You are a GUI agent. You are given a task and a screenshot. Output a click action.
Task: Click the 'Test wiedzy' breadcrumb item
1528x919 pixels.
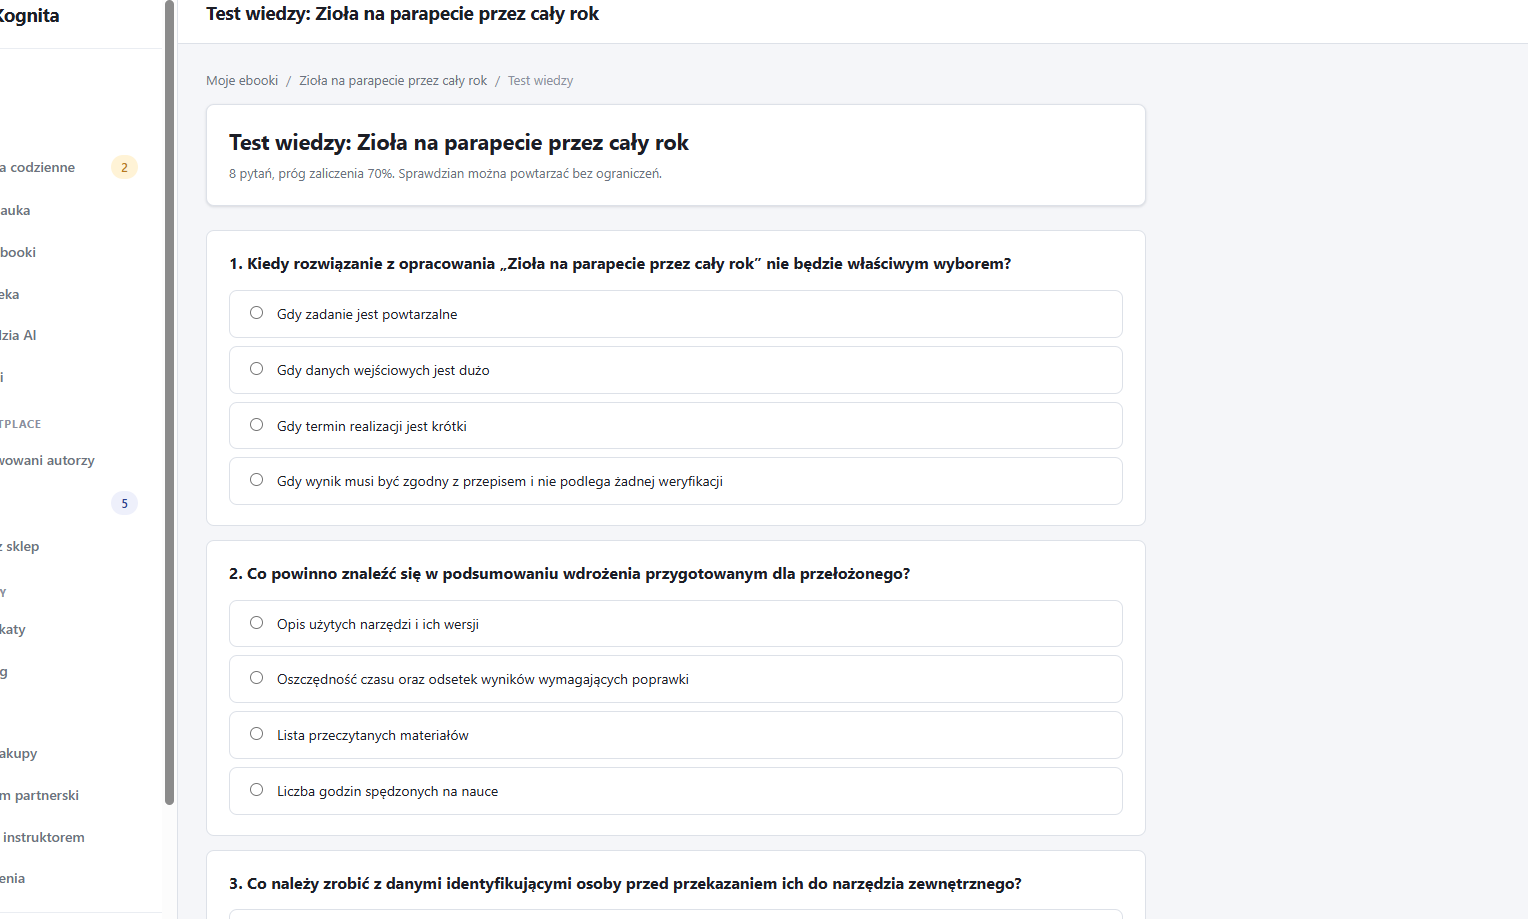[x=540, y=81]
